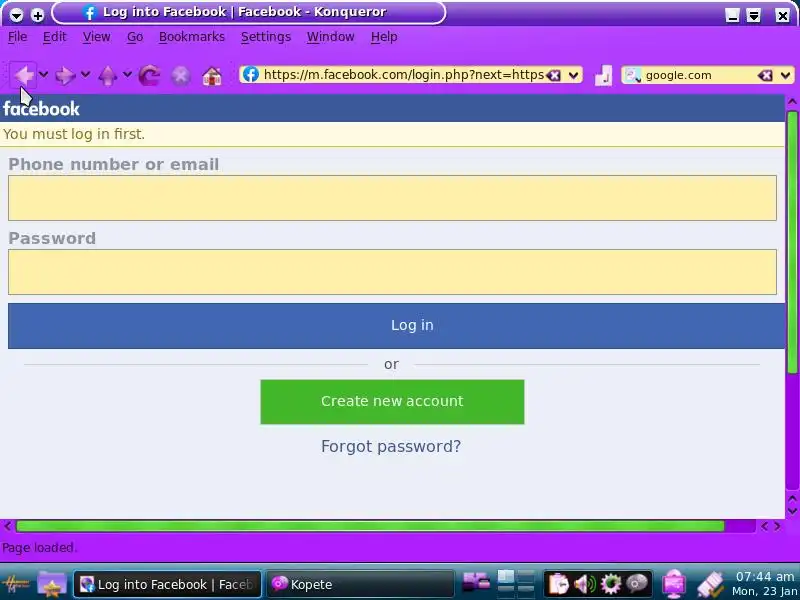Viewport: 800px width, 600px height.
Task: Click the gear tray icon
Action: point(611,583)
